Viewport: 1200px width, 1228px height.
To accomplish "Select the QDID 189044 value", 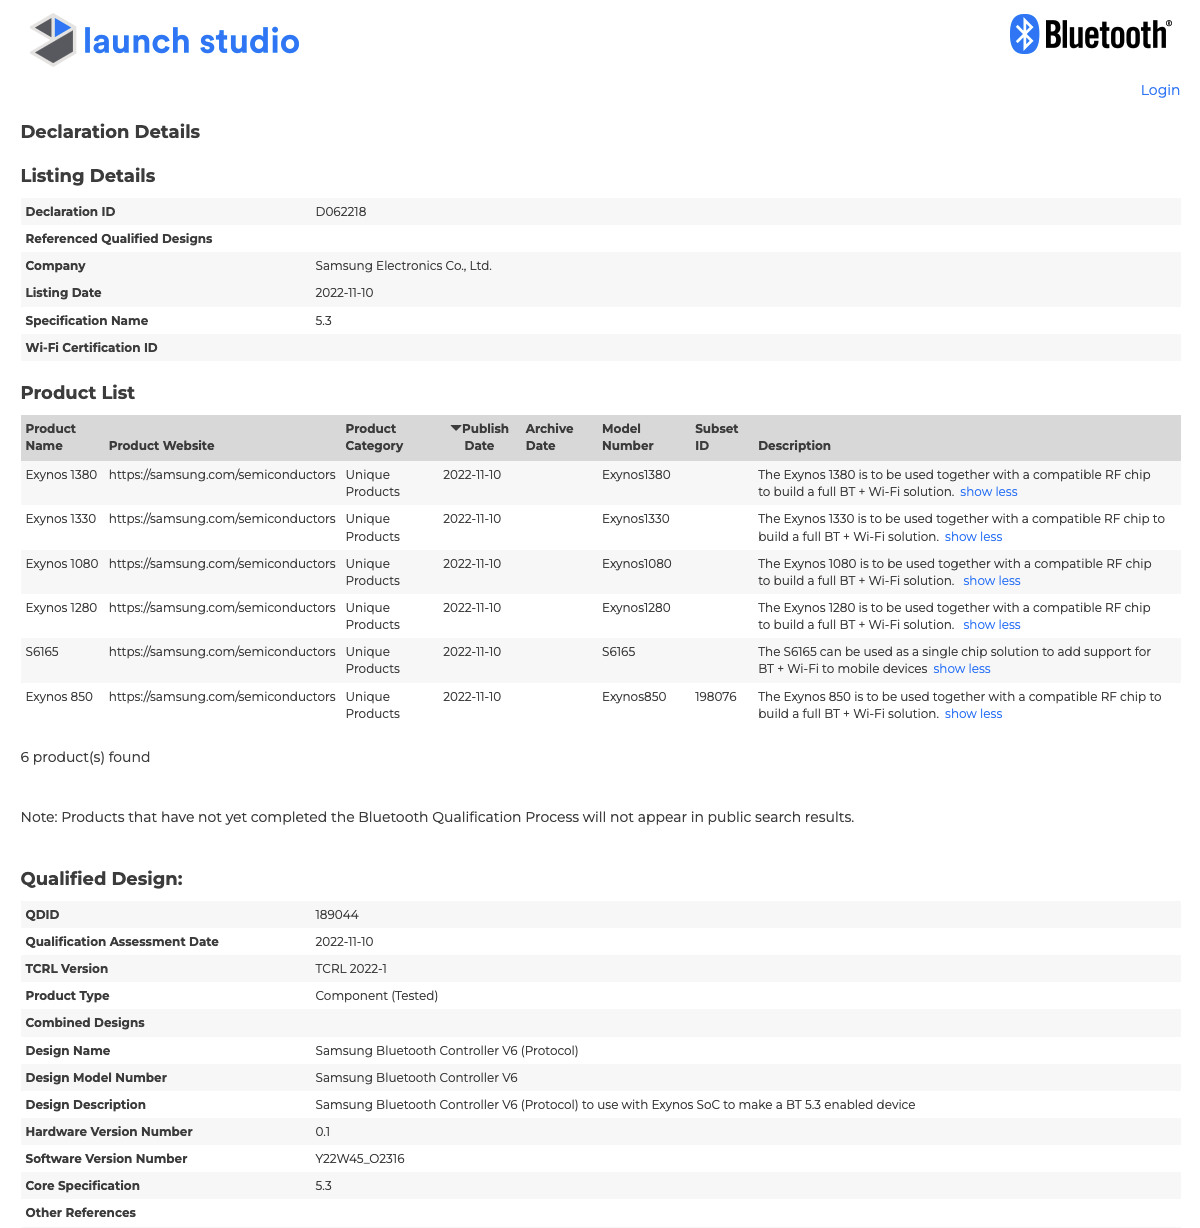I will [x=336, y=914].
